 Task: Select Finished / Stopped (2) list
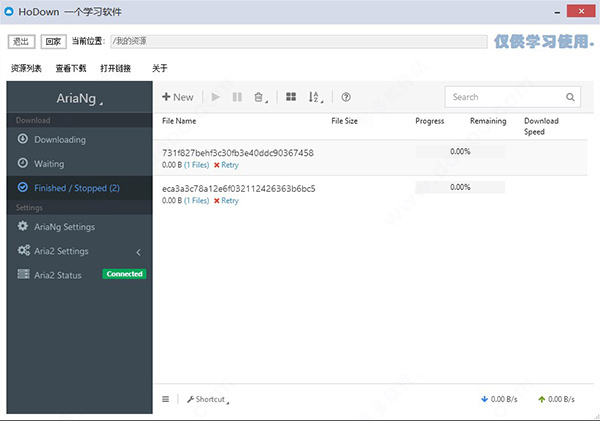[79, 188]
